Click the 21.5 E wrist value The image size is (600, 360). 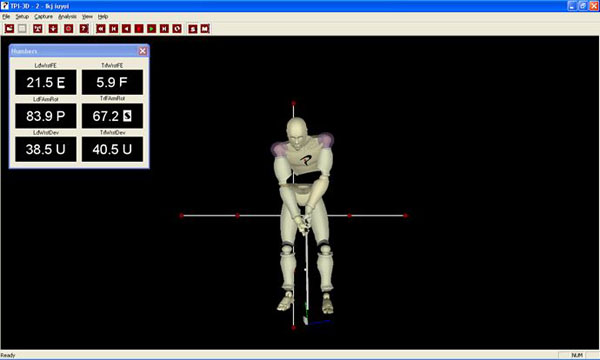point(46,82)
